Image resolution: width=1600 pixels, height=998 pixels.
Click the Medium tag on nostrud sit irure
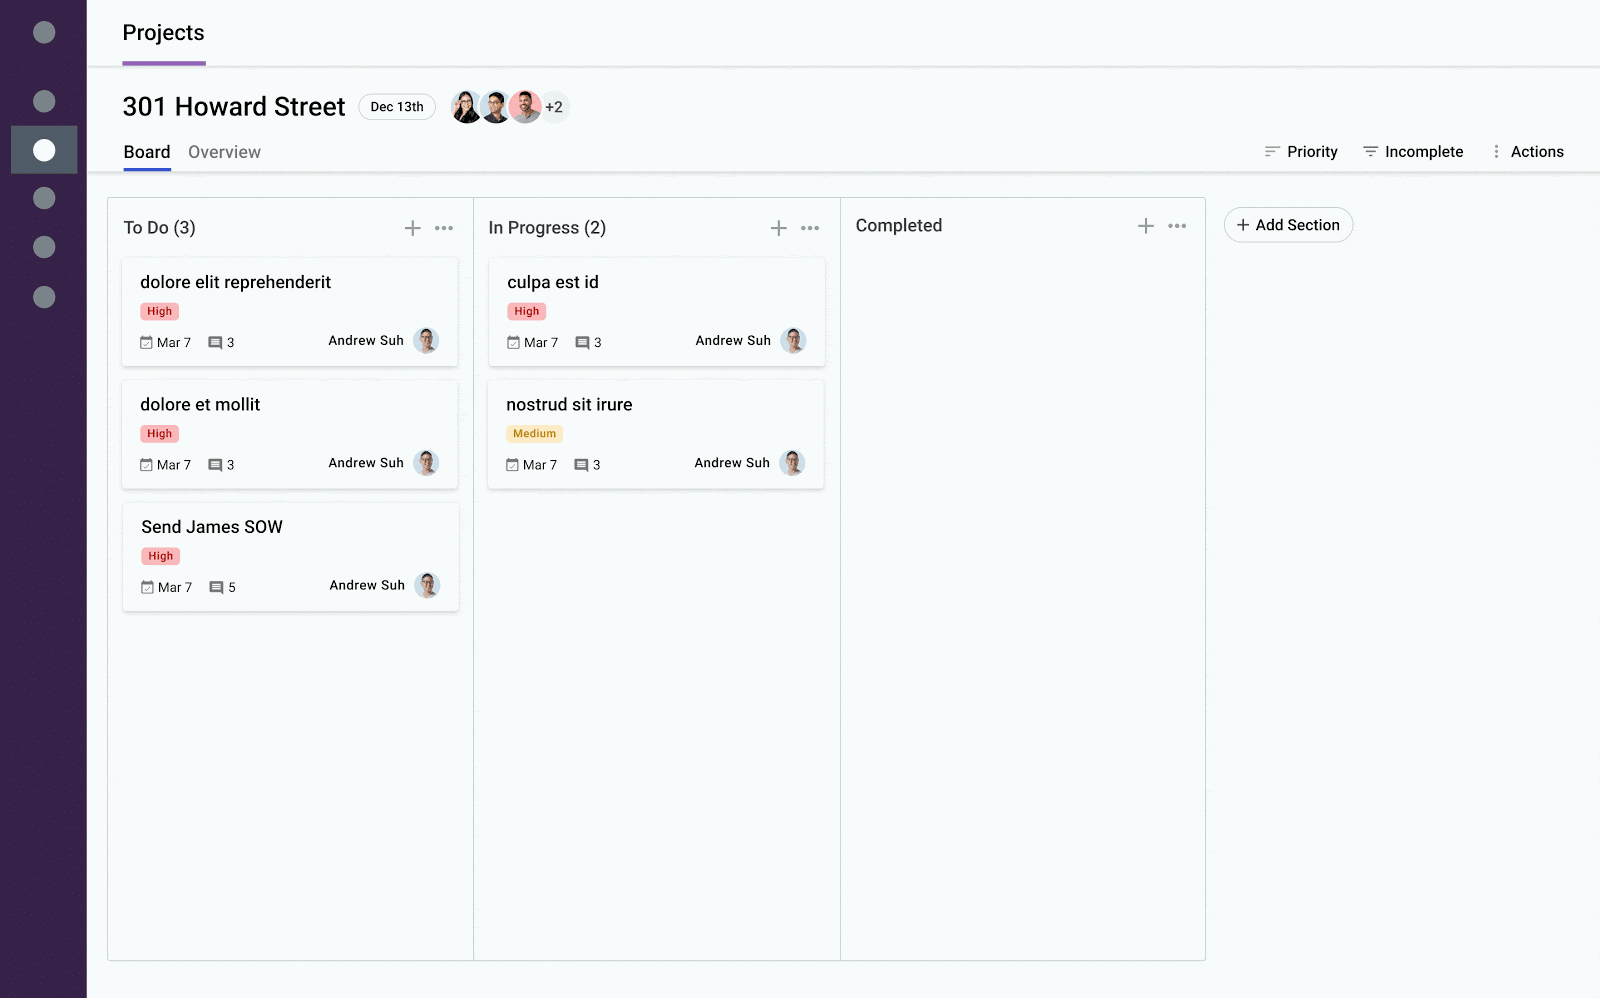coord(535,434)
